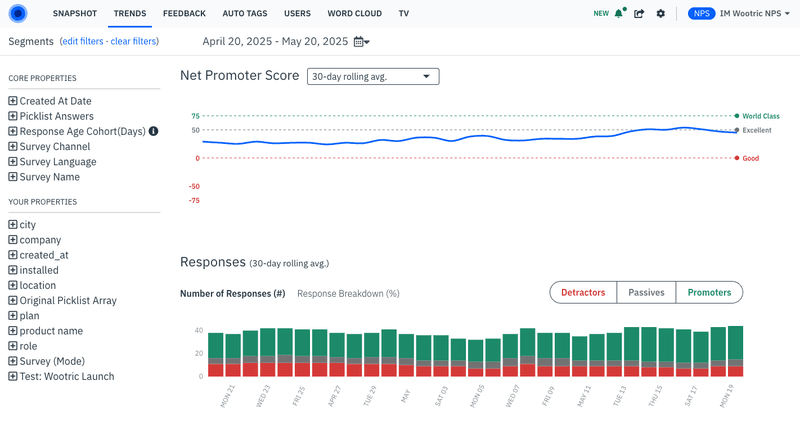Toggle the Promoters filter
The width and height of the screenshot is (800, 435).
point(708,293)
